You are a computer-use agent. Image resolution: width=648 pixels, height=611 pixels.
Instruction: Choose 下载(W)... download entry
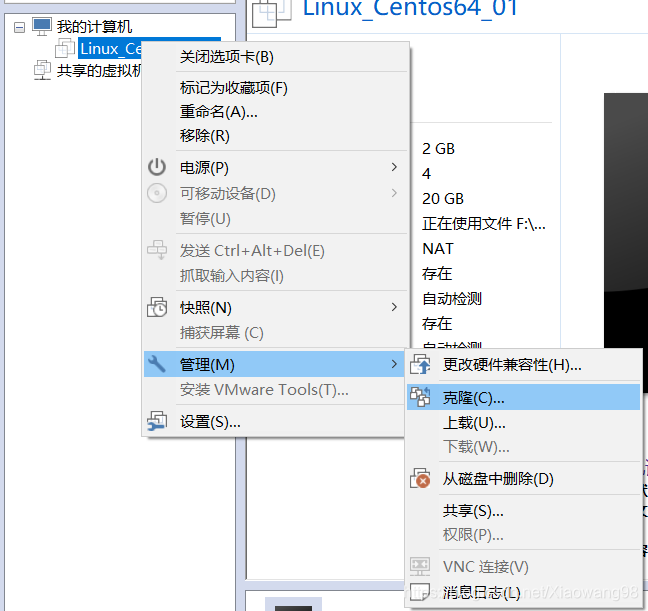523,447
